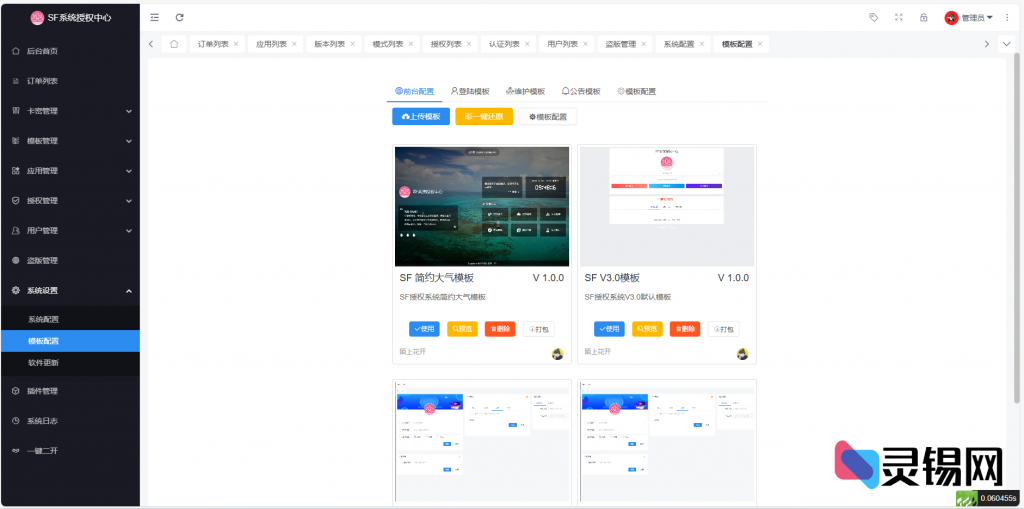This screenshot has width=1024, height=509.
Task: Close the 订单列表 tab
Action: (x=236, y=44)
